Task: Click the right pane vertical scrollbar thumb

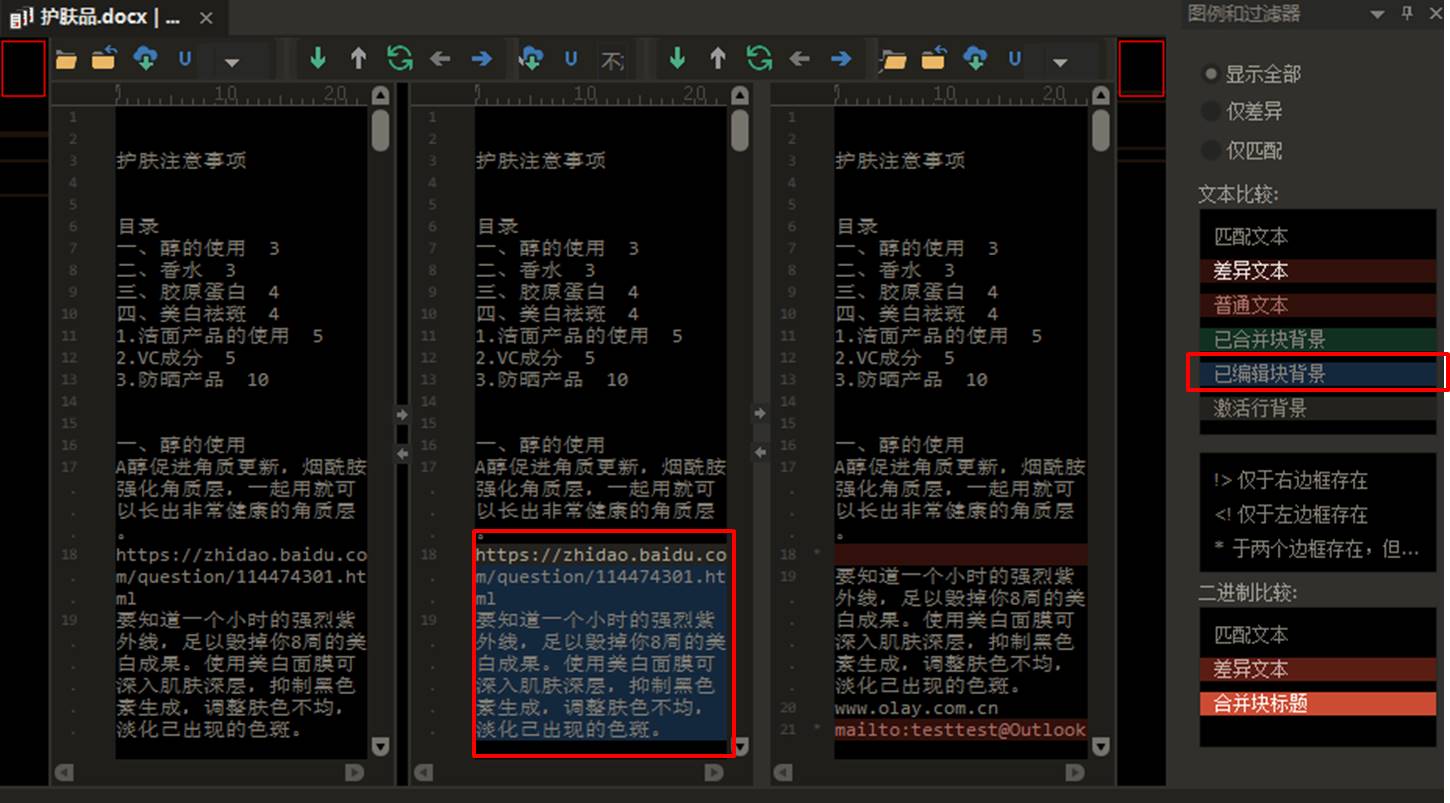Action: (1100, 130)
